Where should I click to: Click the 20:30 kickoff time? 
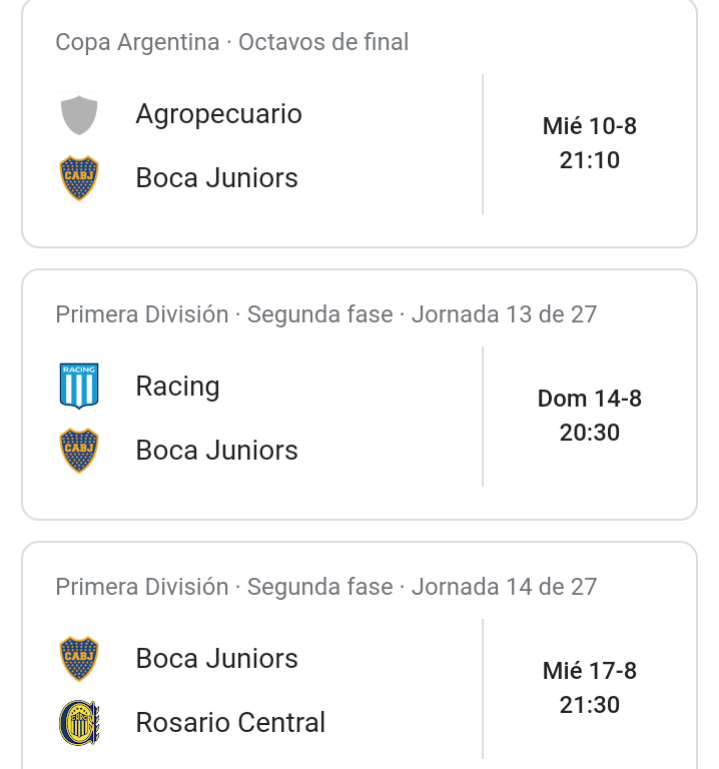pyautogui.click(x=590, y=433)
